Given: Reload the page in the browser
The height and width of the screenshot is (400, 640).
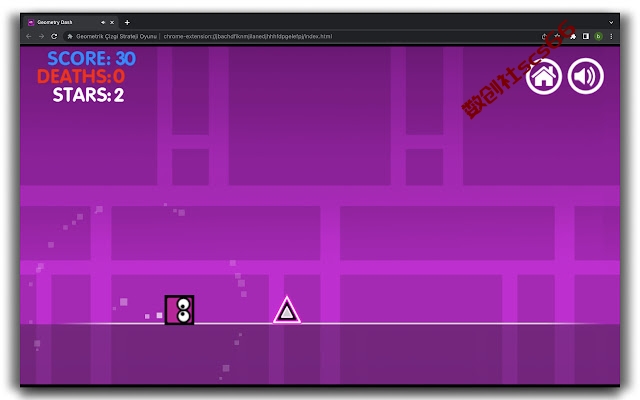Looking at the screenshot, I should [x=54, y=36].
